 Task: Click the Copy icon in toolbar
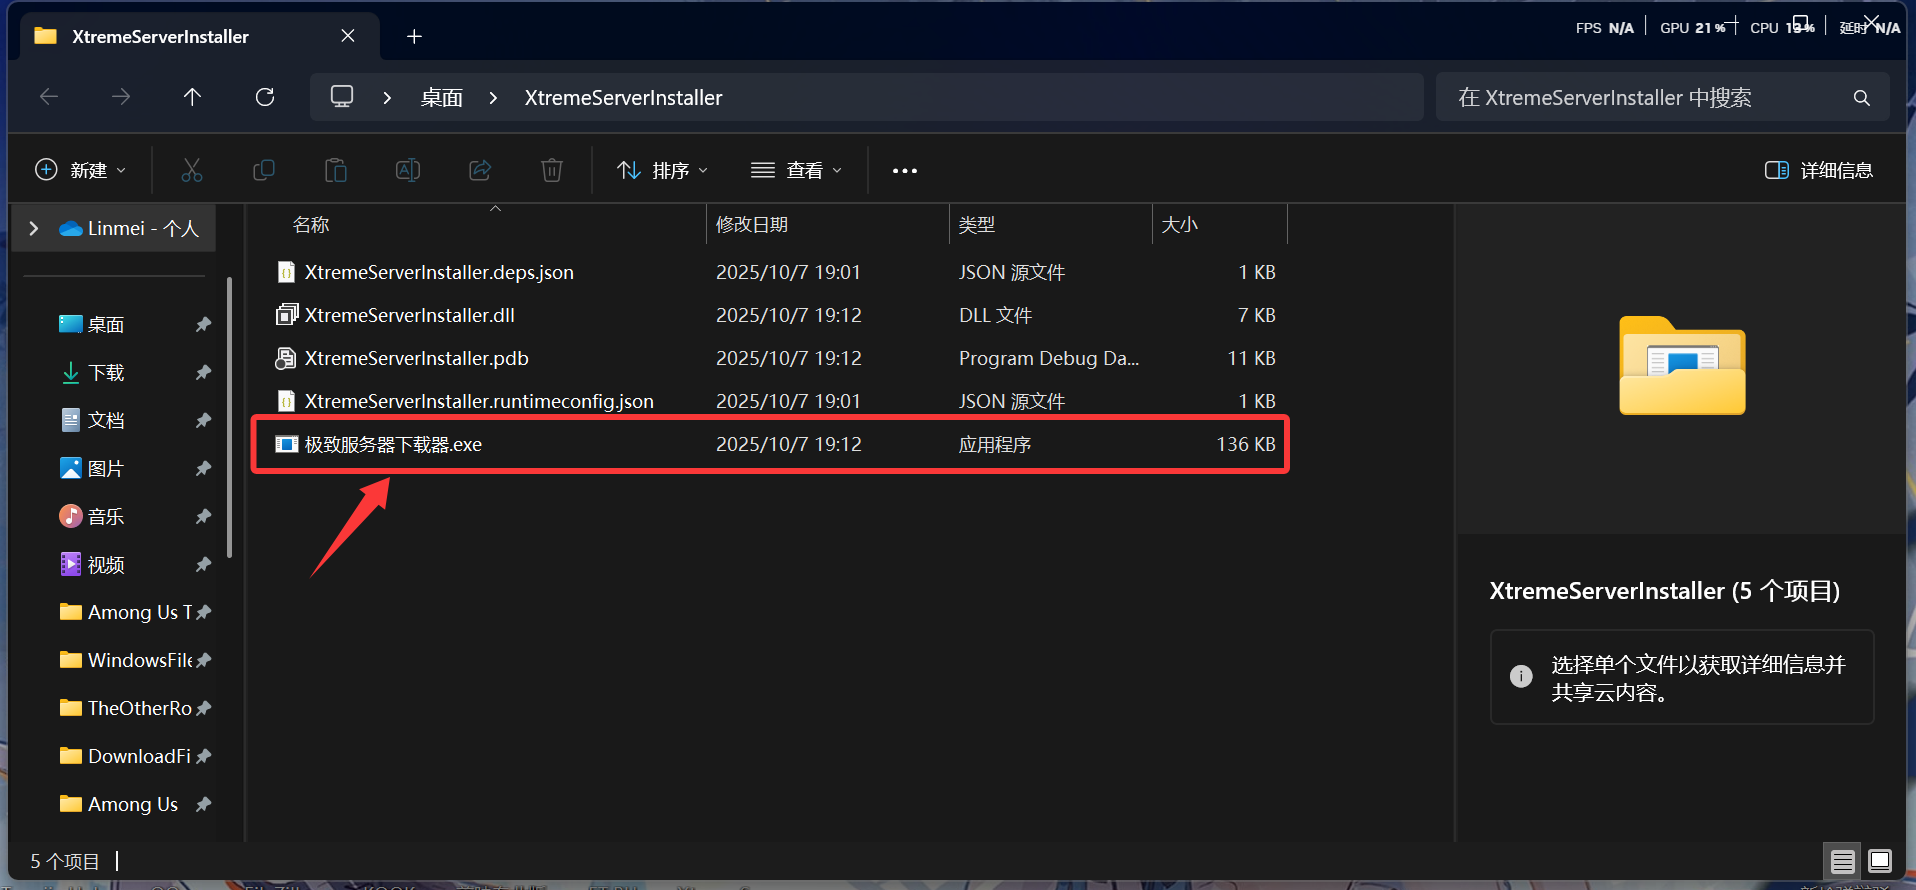point(264,170)
